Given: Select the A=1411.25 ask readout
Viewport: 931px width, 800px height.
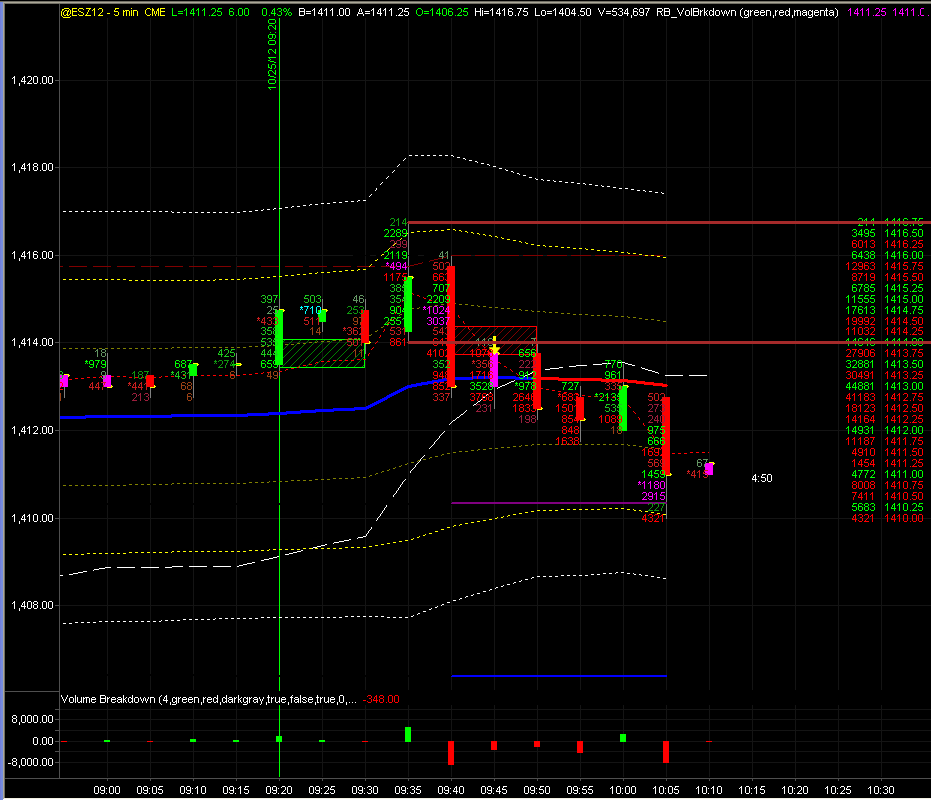Looking at the screenshot, I should [x=383, y=12].
